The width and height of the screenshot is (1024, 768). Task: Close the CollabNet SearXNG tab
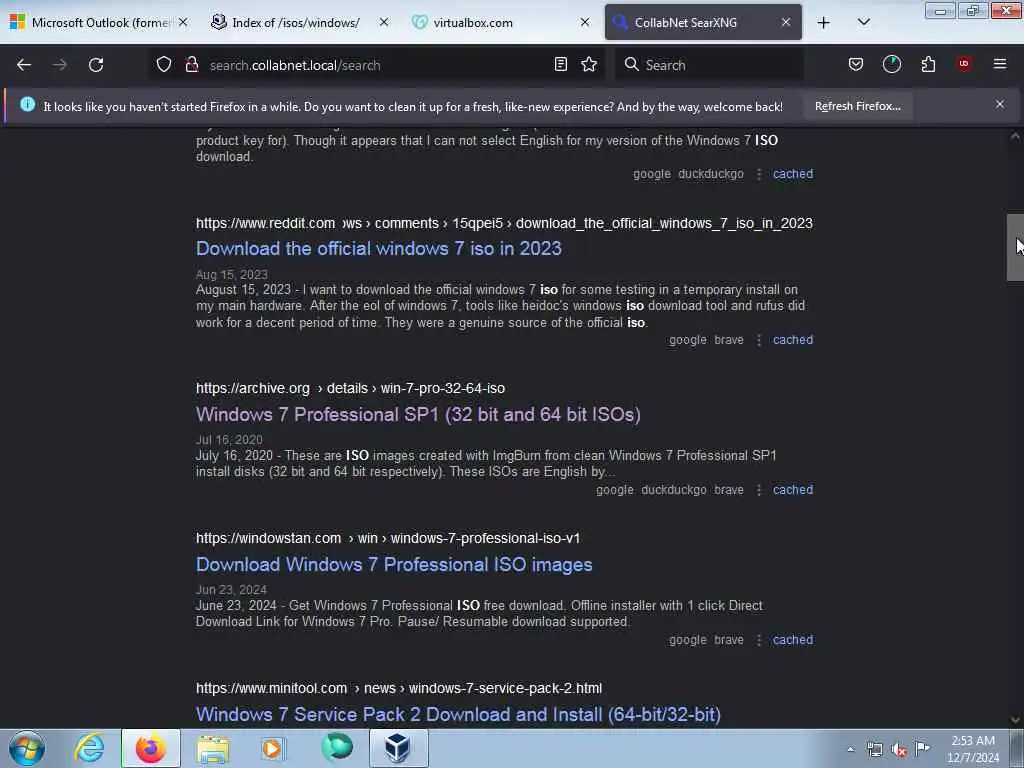click(x=786, y=23)
